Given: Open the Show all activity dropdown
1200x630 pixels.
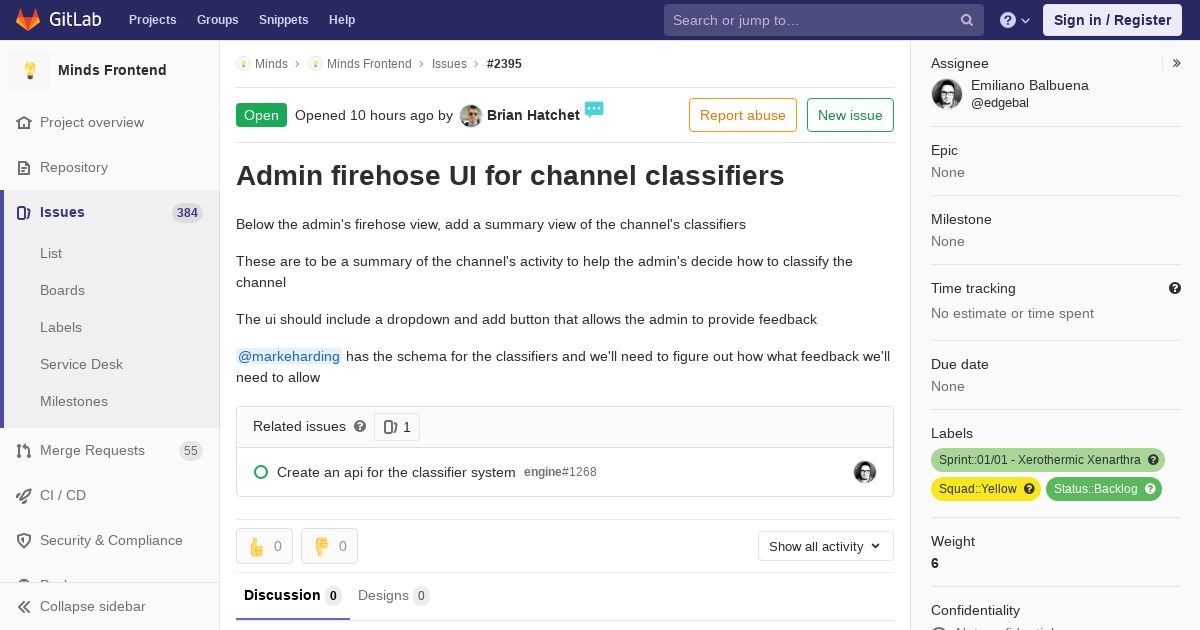Looking at the screenshot, I should pos(825,546).
